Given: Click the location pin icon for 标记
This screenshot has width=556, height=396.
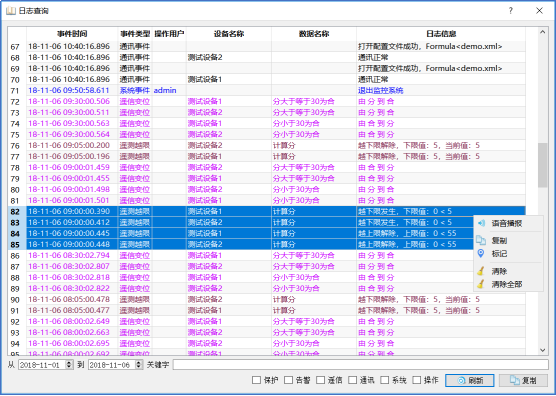Looking at the screenshot, I should click(481, 253).
